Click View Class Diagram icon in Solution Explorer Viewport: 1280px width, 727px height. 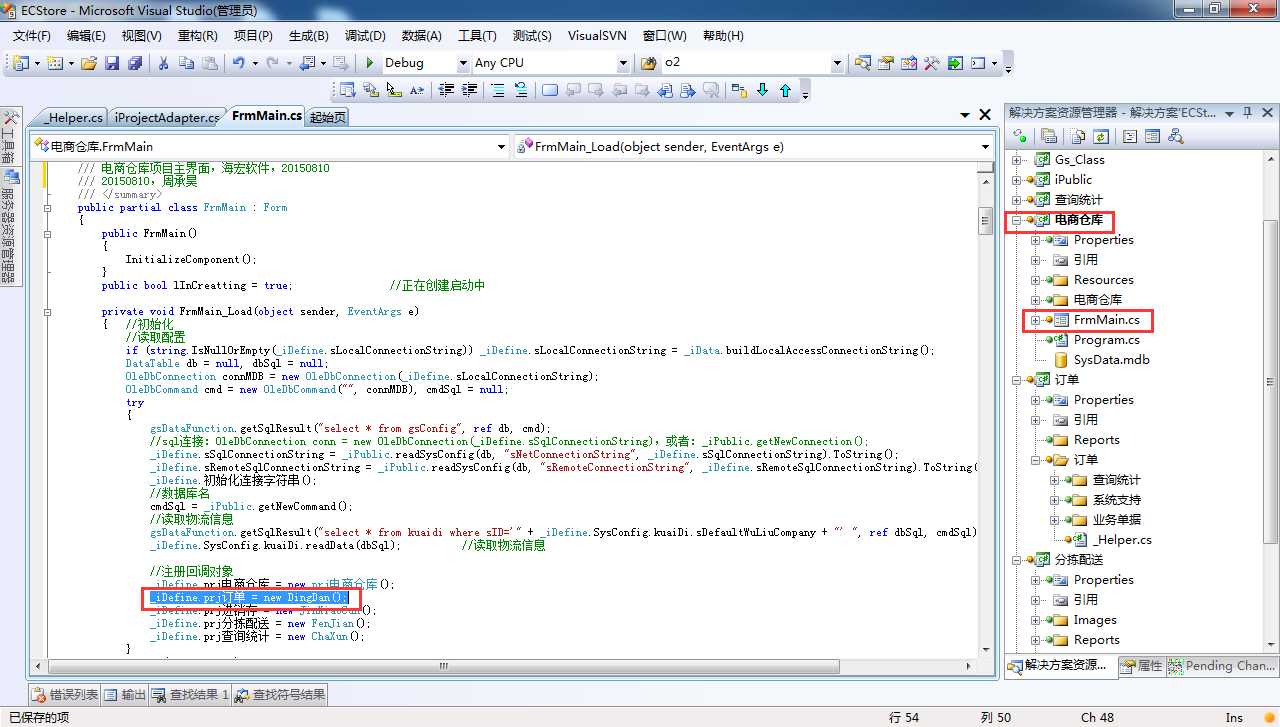1176,136
